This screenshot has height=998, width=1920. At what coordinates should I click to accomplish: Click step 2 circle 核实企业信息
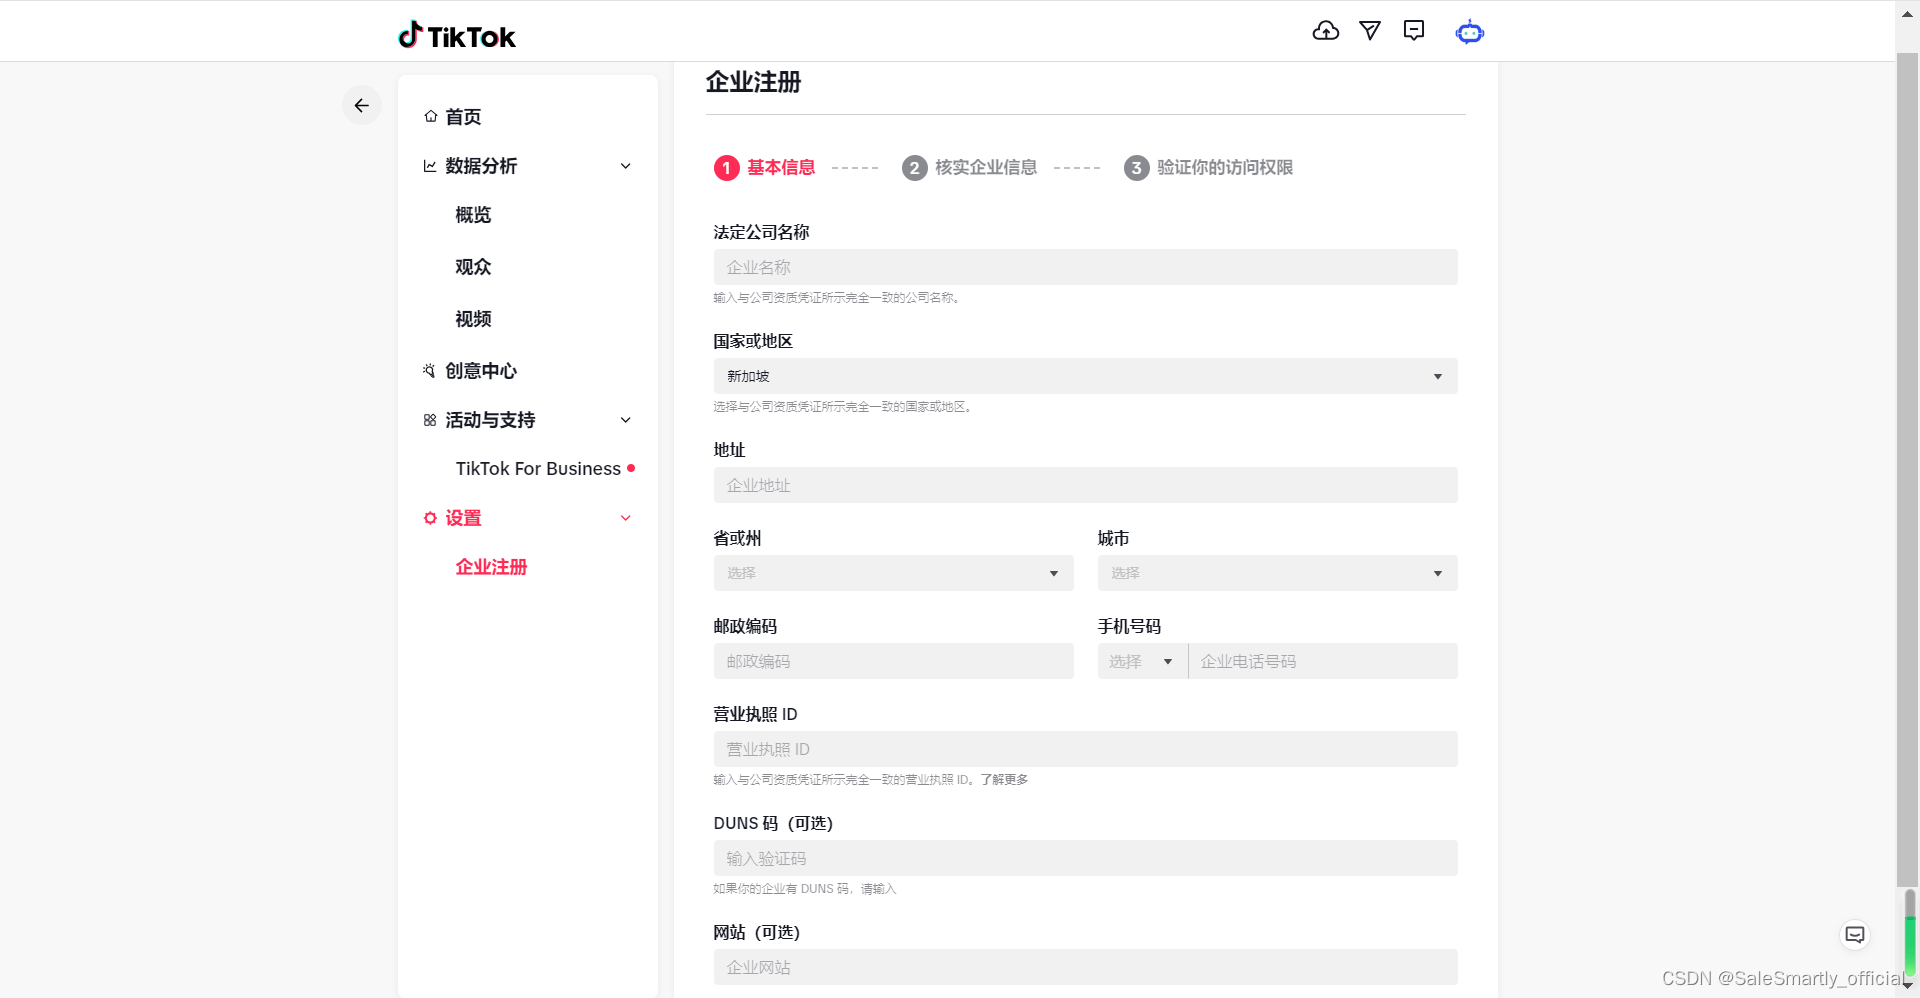914,168
